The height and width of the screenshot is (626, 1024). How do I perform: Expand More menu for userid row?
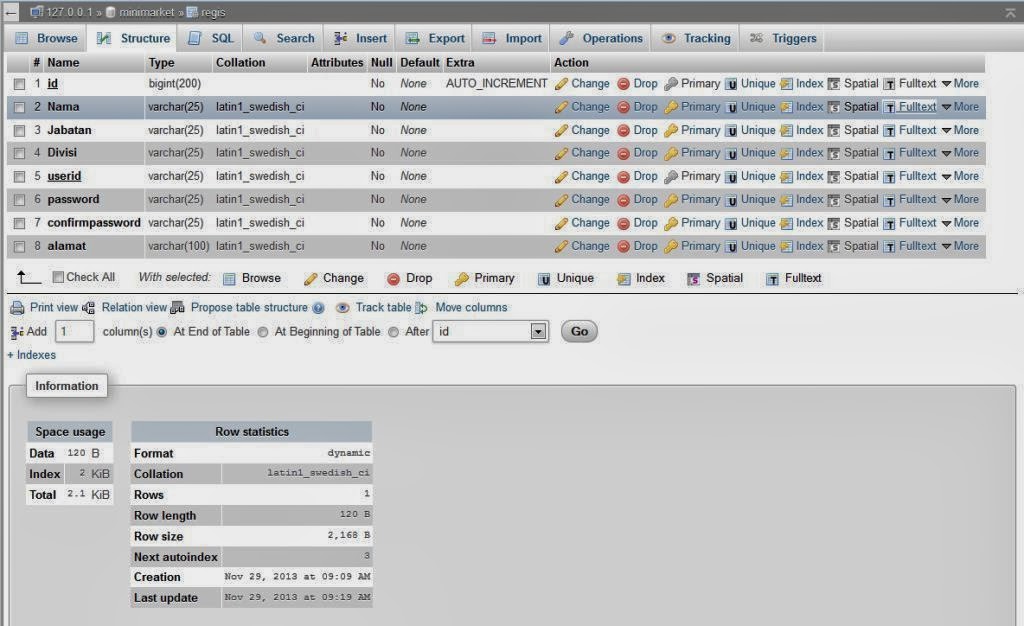point(960,176)
